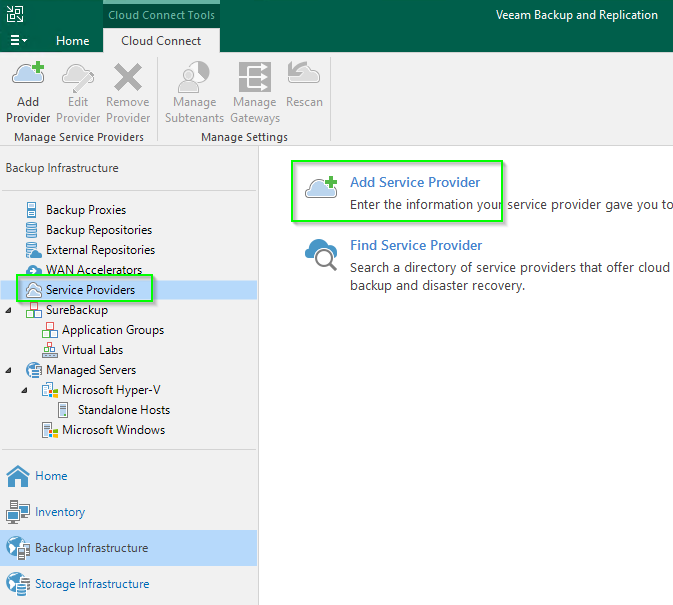The image size is (673, 605).
Task: Click the Home house icon in navigation
Action: 18,476
